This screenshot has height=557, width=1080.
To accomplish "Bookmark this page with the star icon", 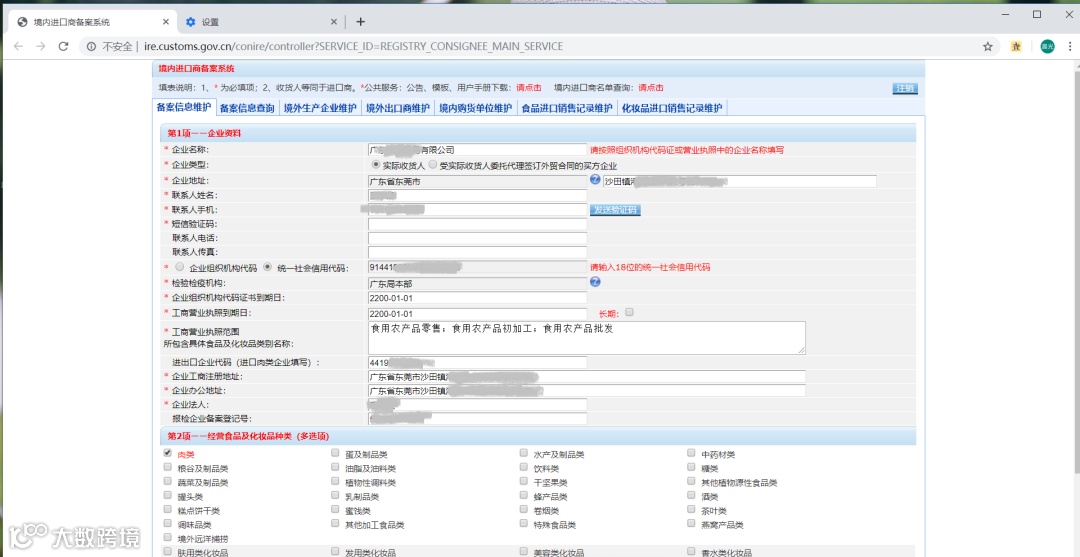I will click(x=988, y=46).
